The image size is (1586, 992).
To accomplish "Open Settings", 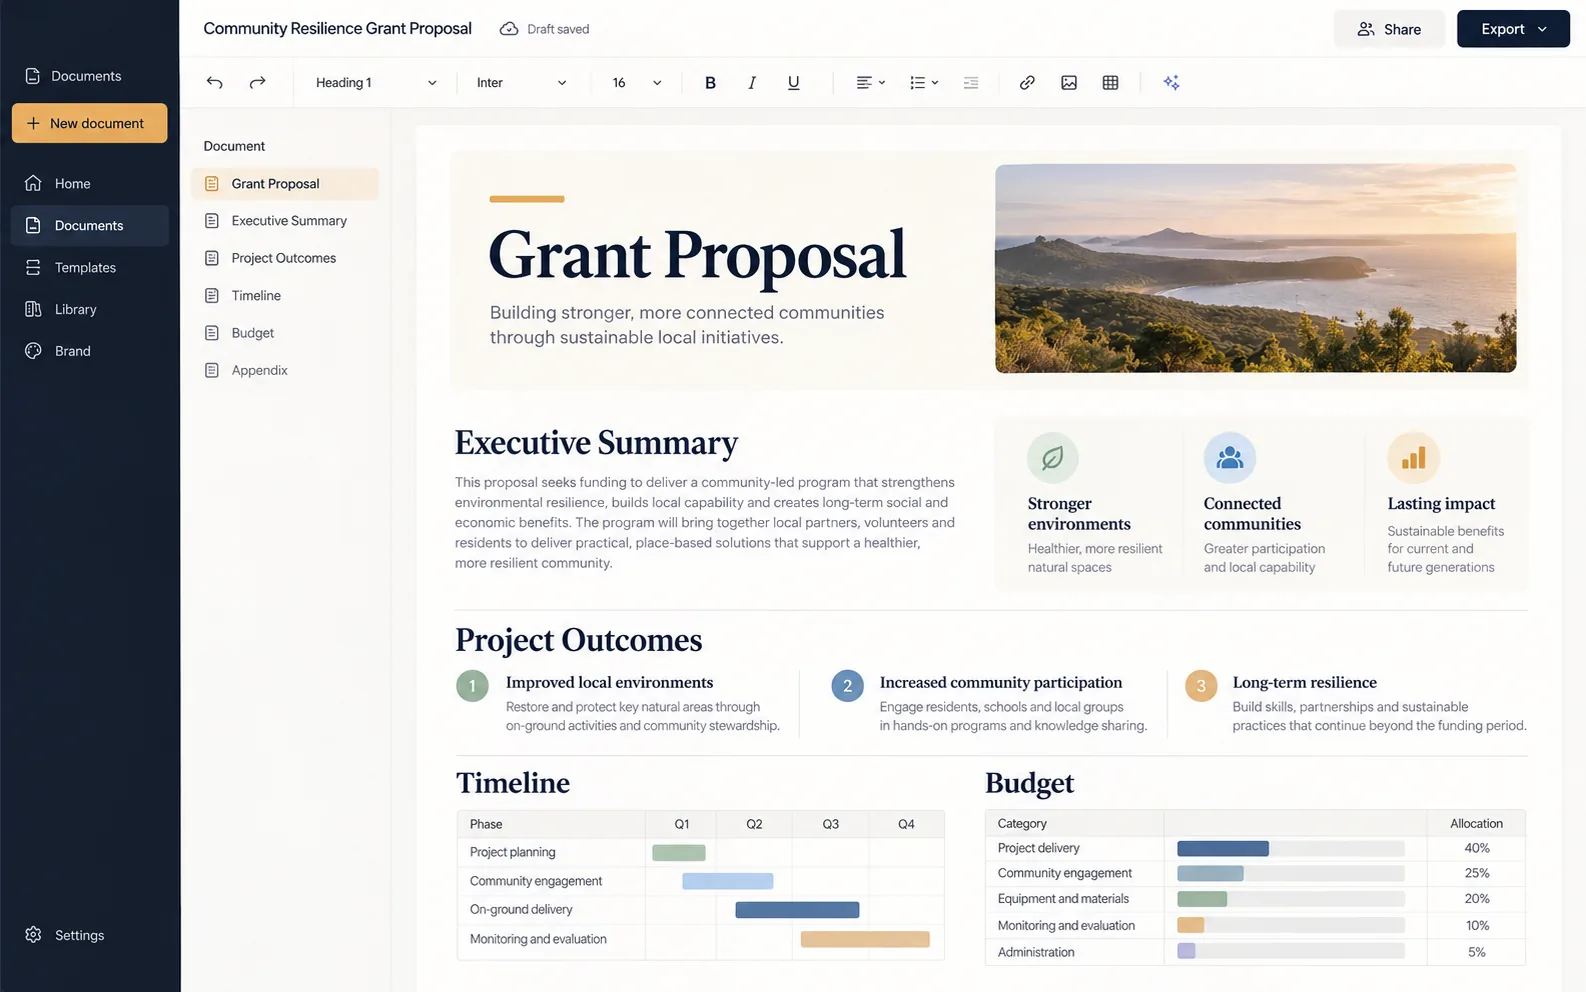I will (65, 935).
